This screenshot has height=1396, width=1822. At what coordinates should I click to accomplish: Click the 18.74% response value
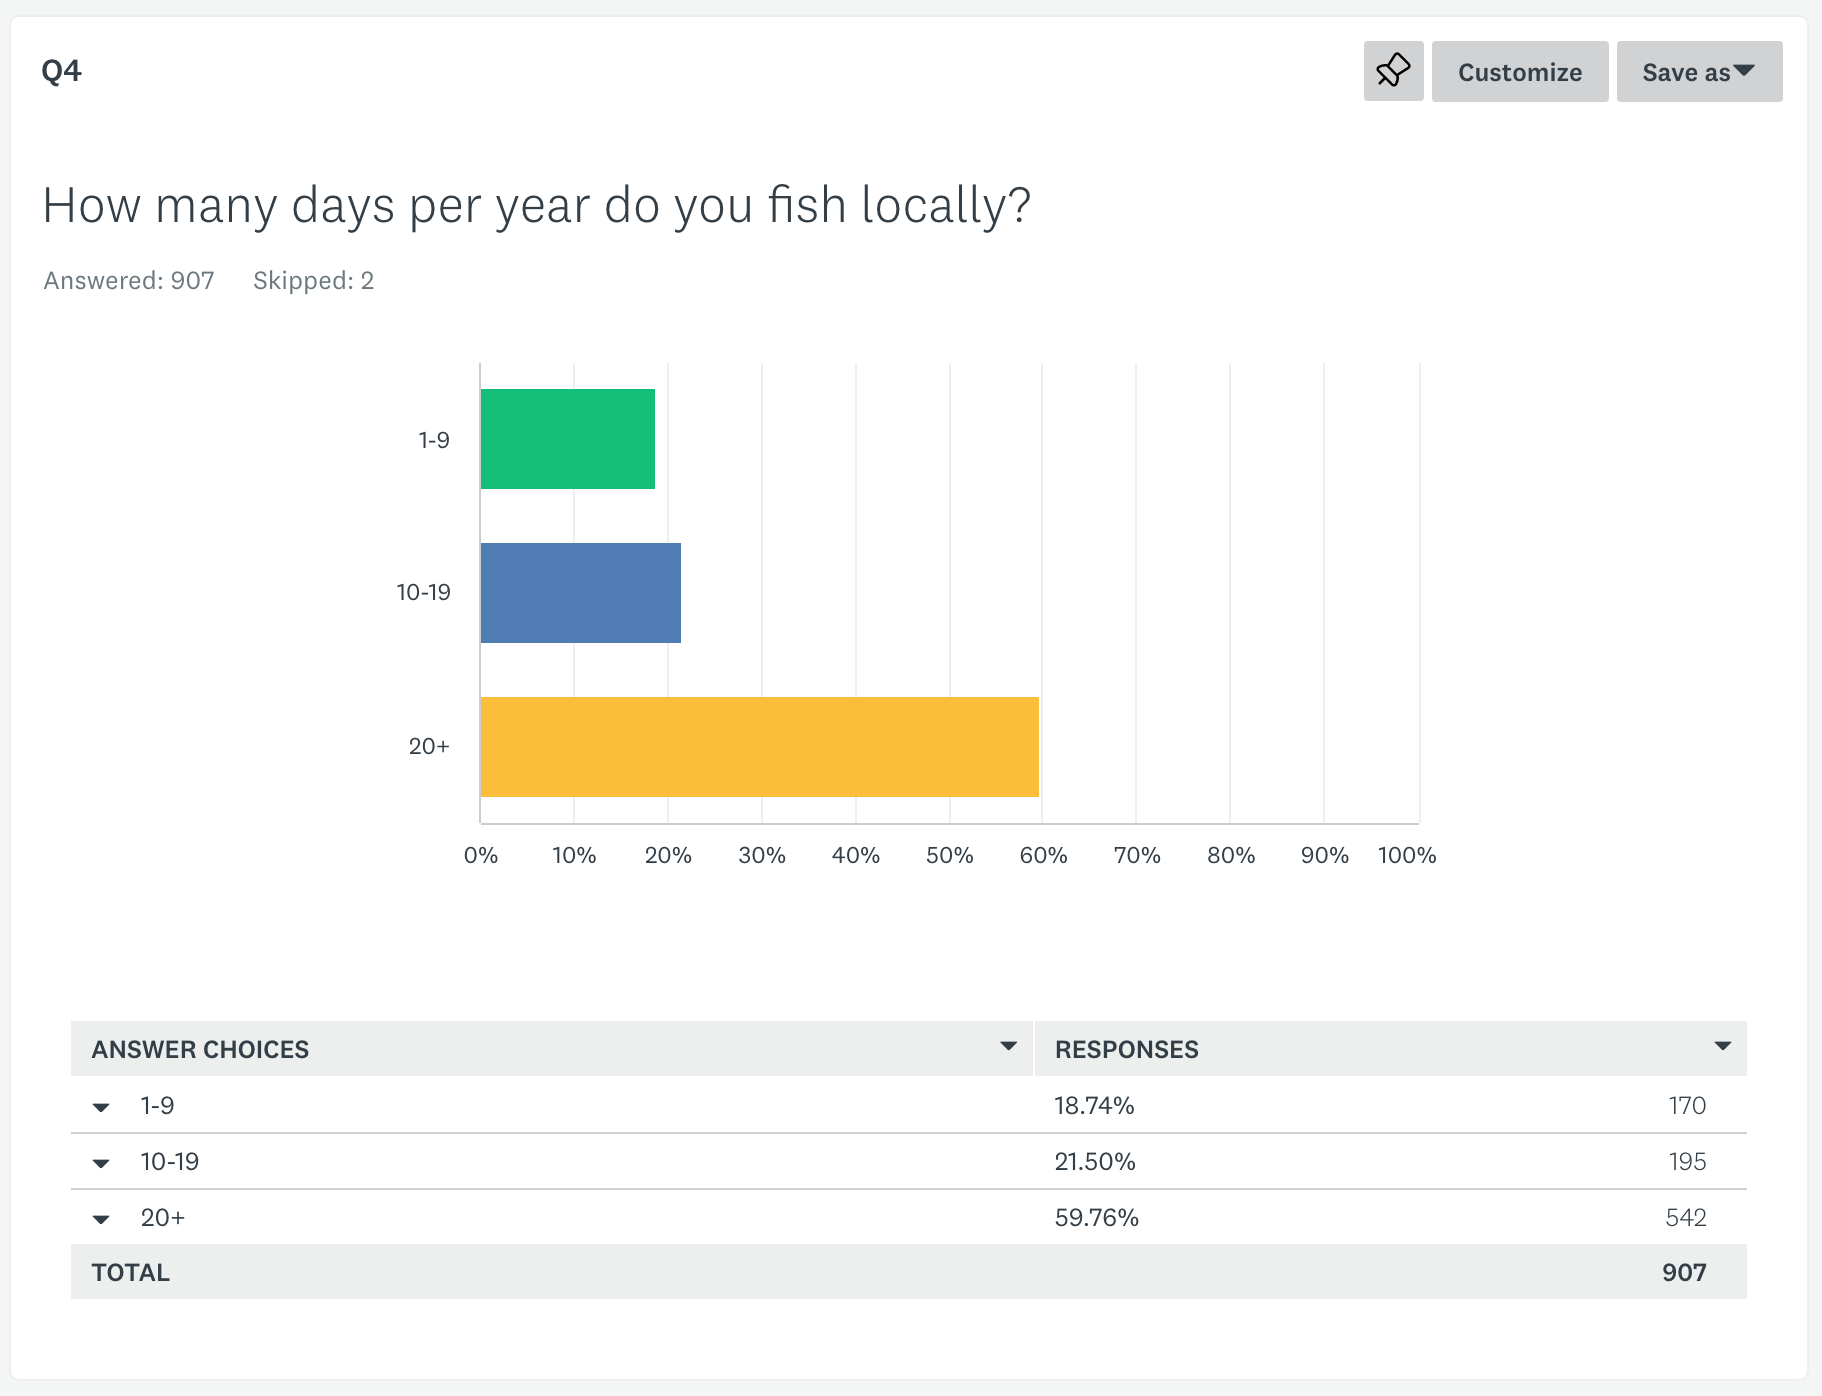[x=1094, y=1105]
